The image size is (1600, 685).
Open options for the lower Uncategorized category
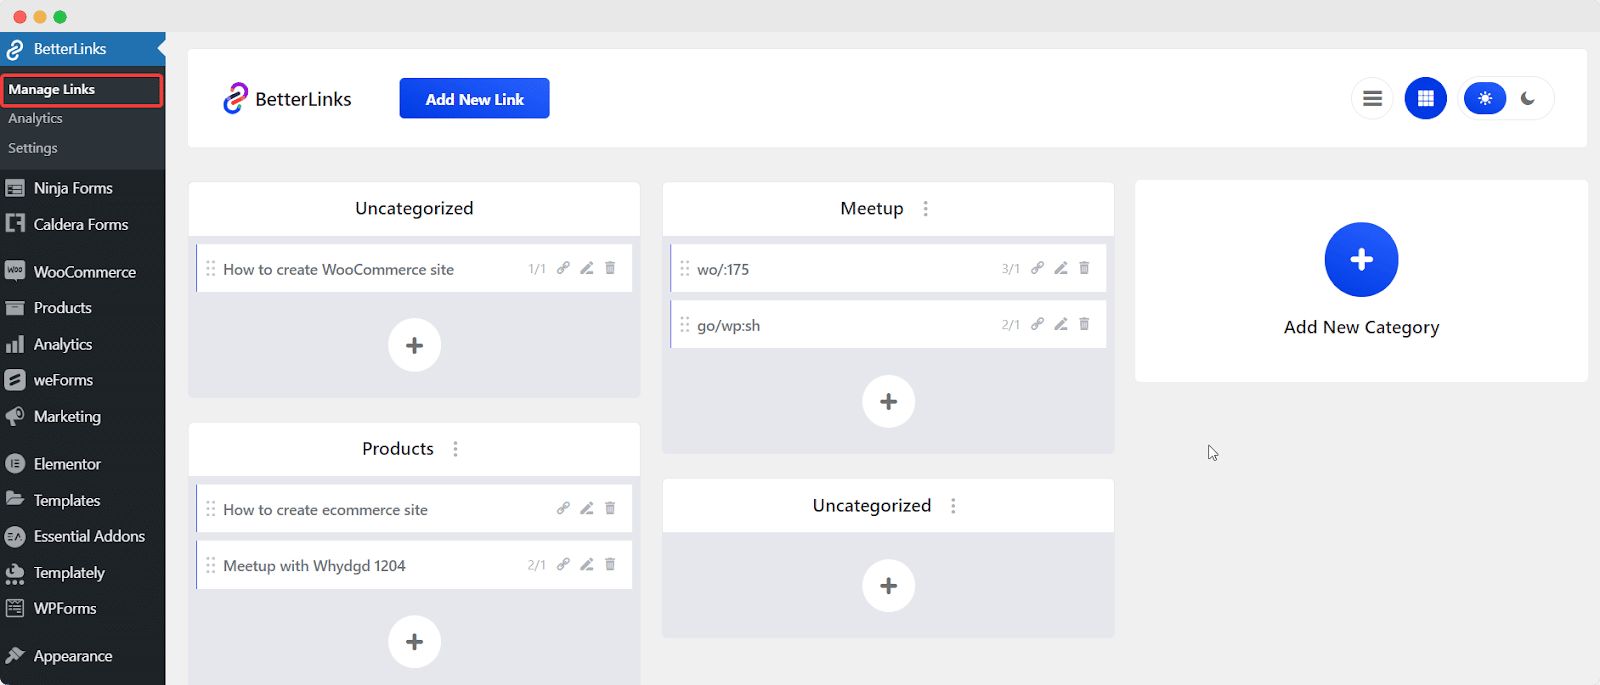coord(953,506)
